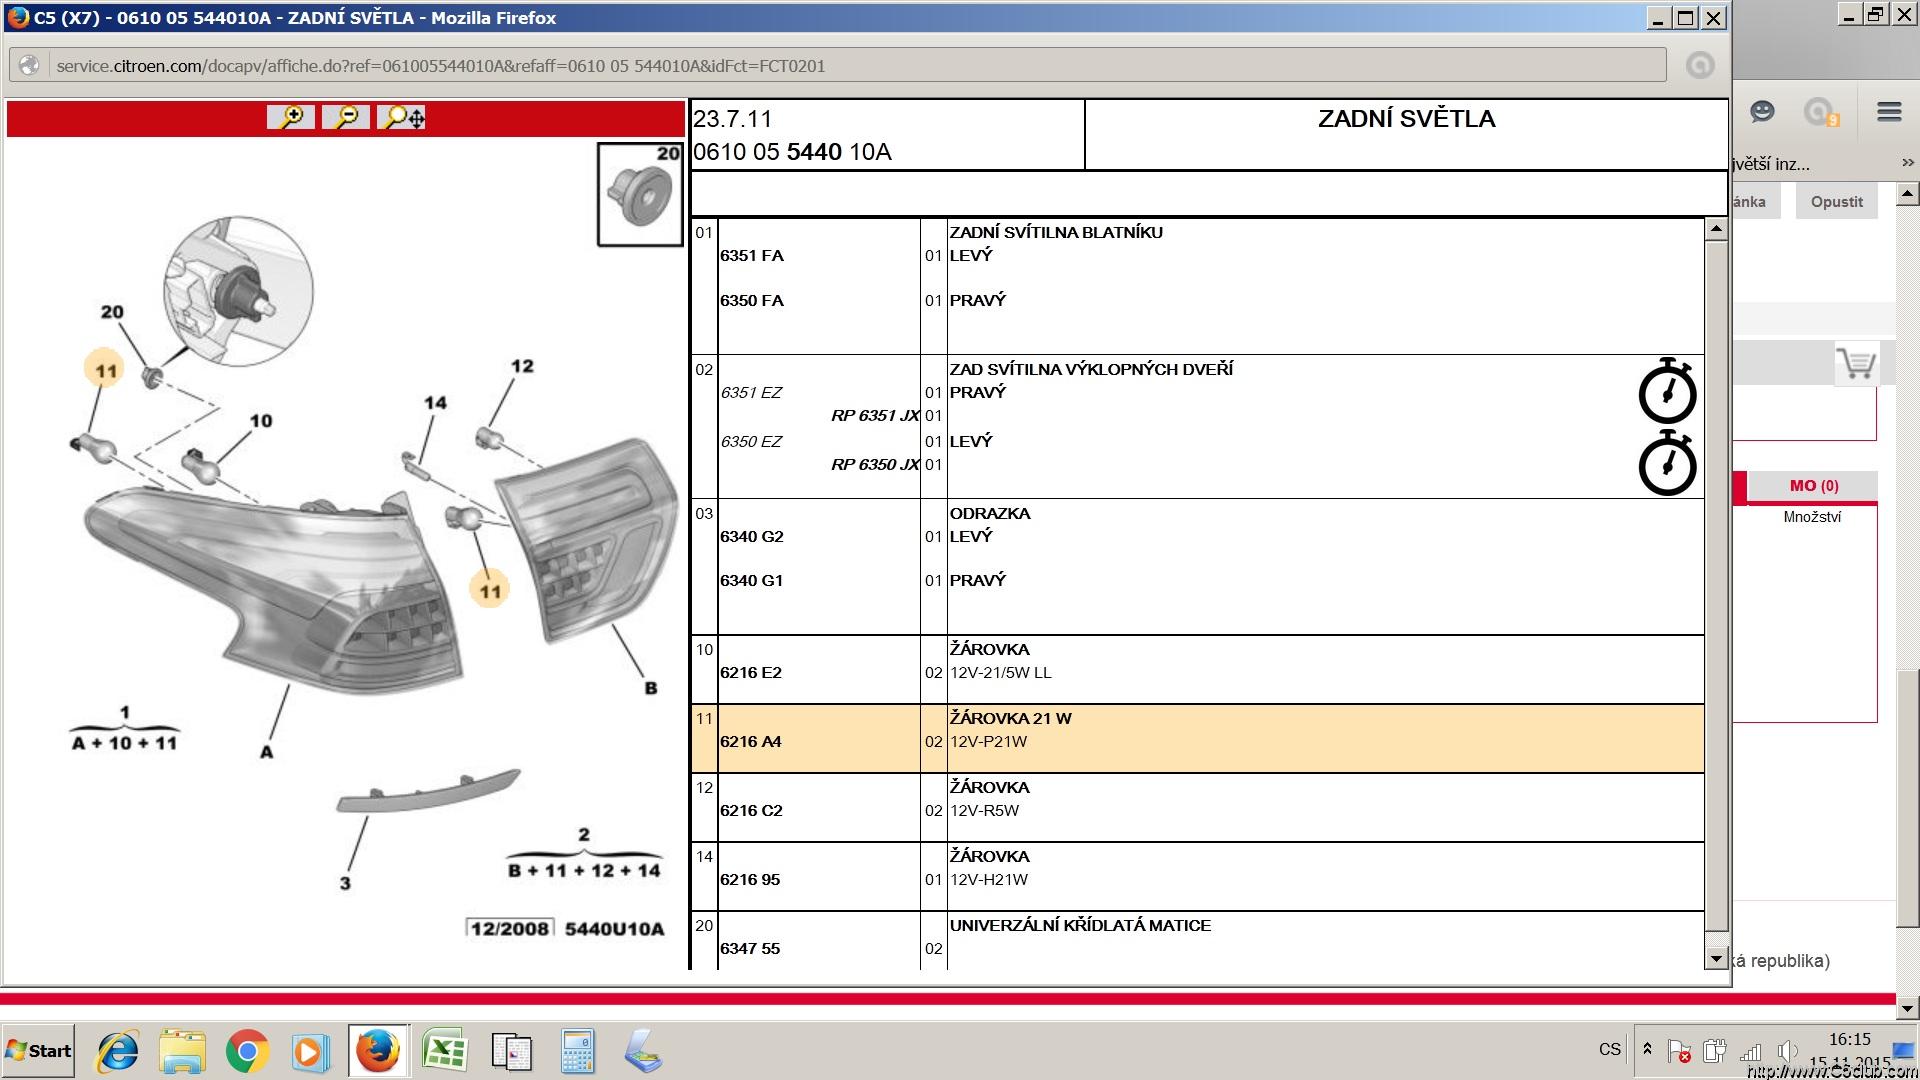Click callout 3 below reflector
This screenshot has height=1080, width=1920.
(345, 883)
